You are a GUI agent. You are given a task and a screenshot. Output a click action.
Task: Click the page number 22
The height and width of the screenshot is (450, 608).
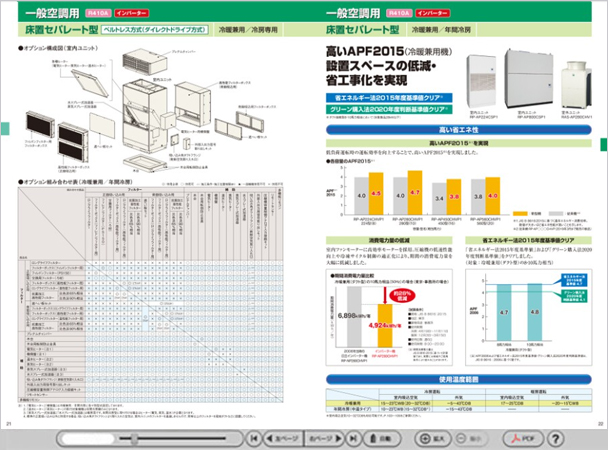[601, 424]
